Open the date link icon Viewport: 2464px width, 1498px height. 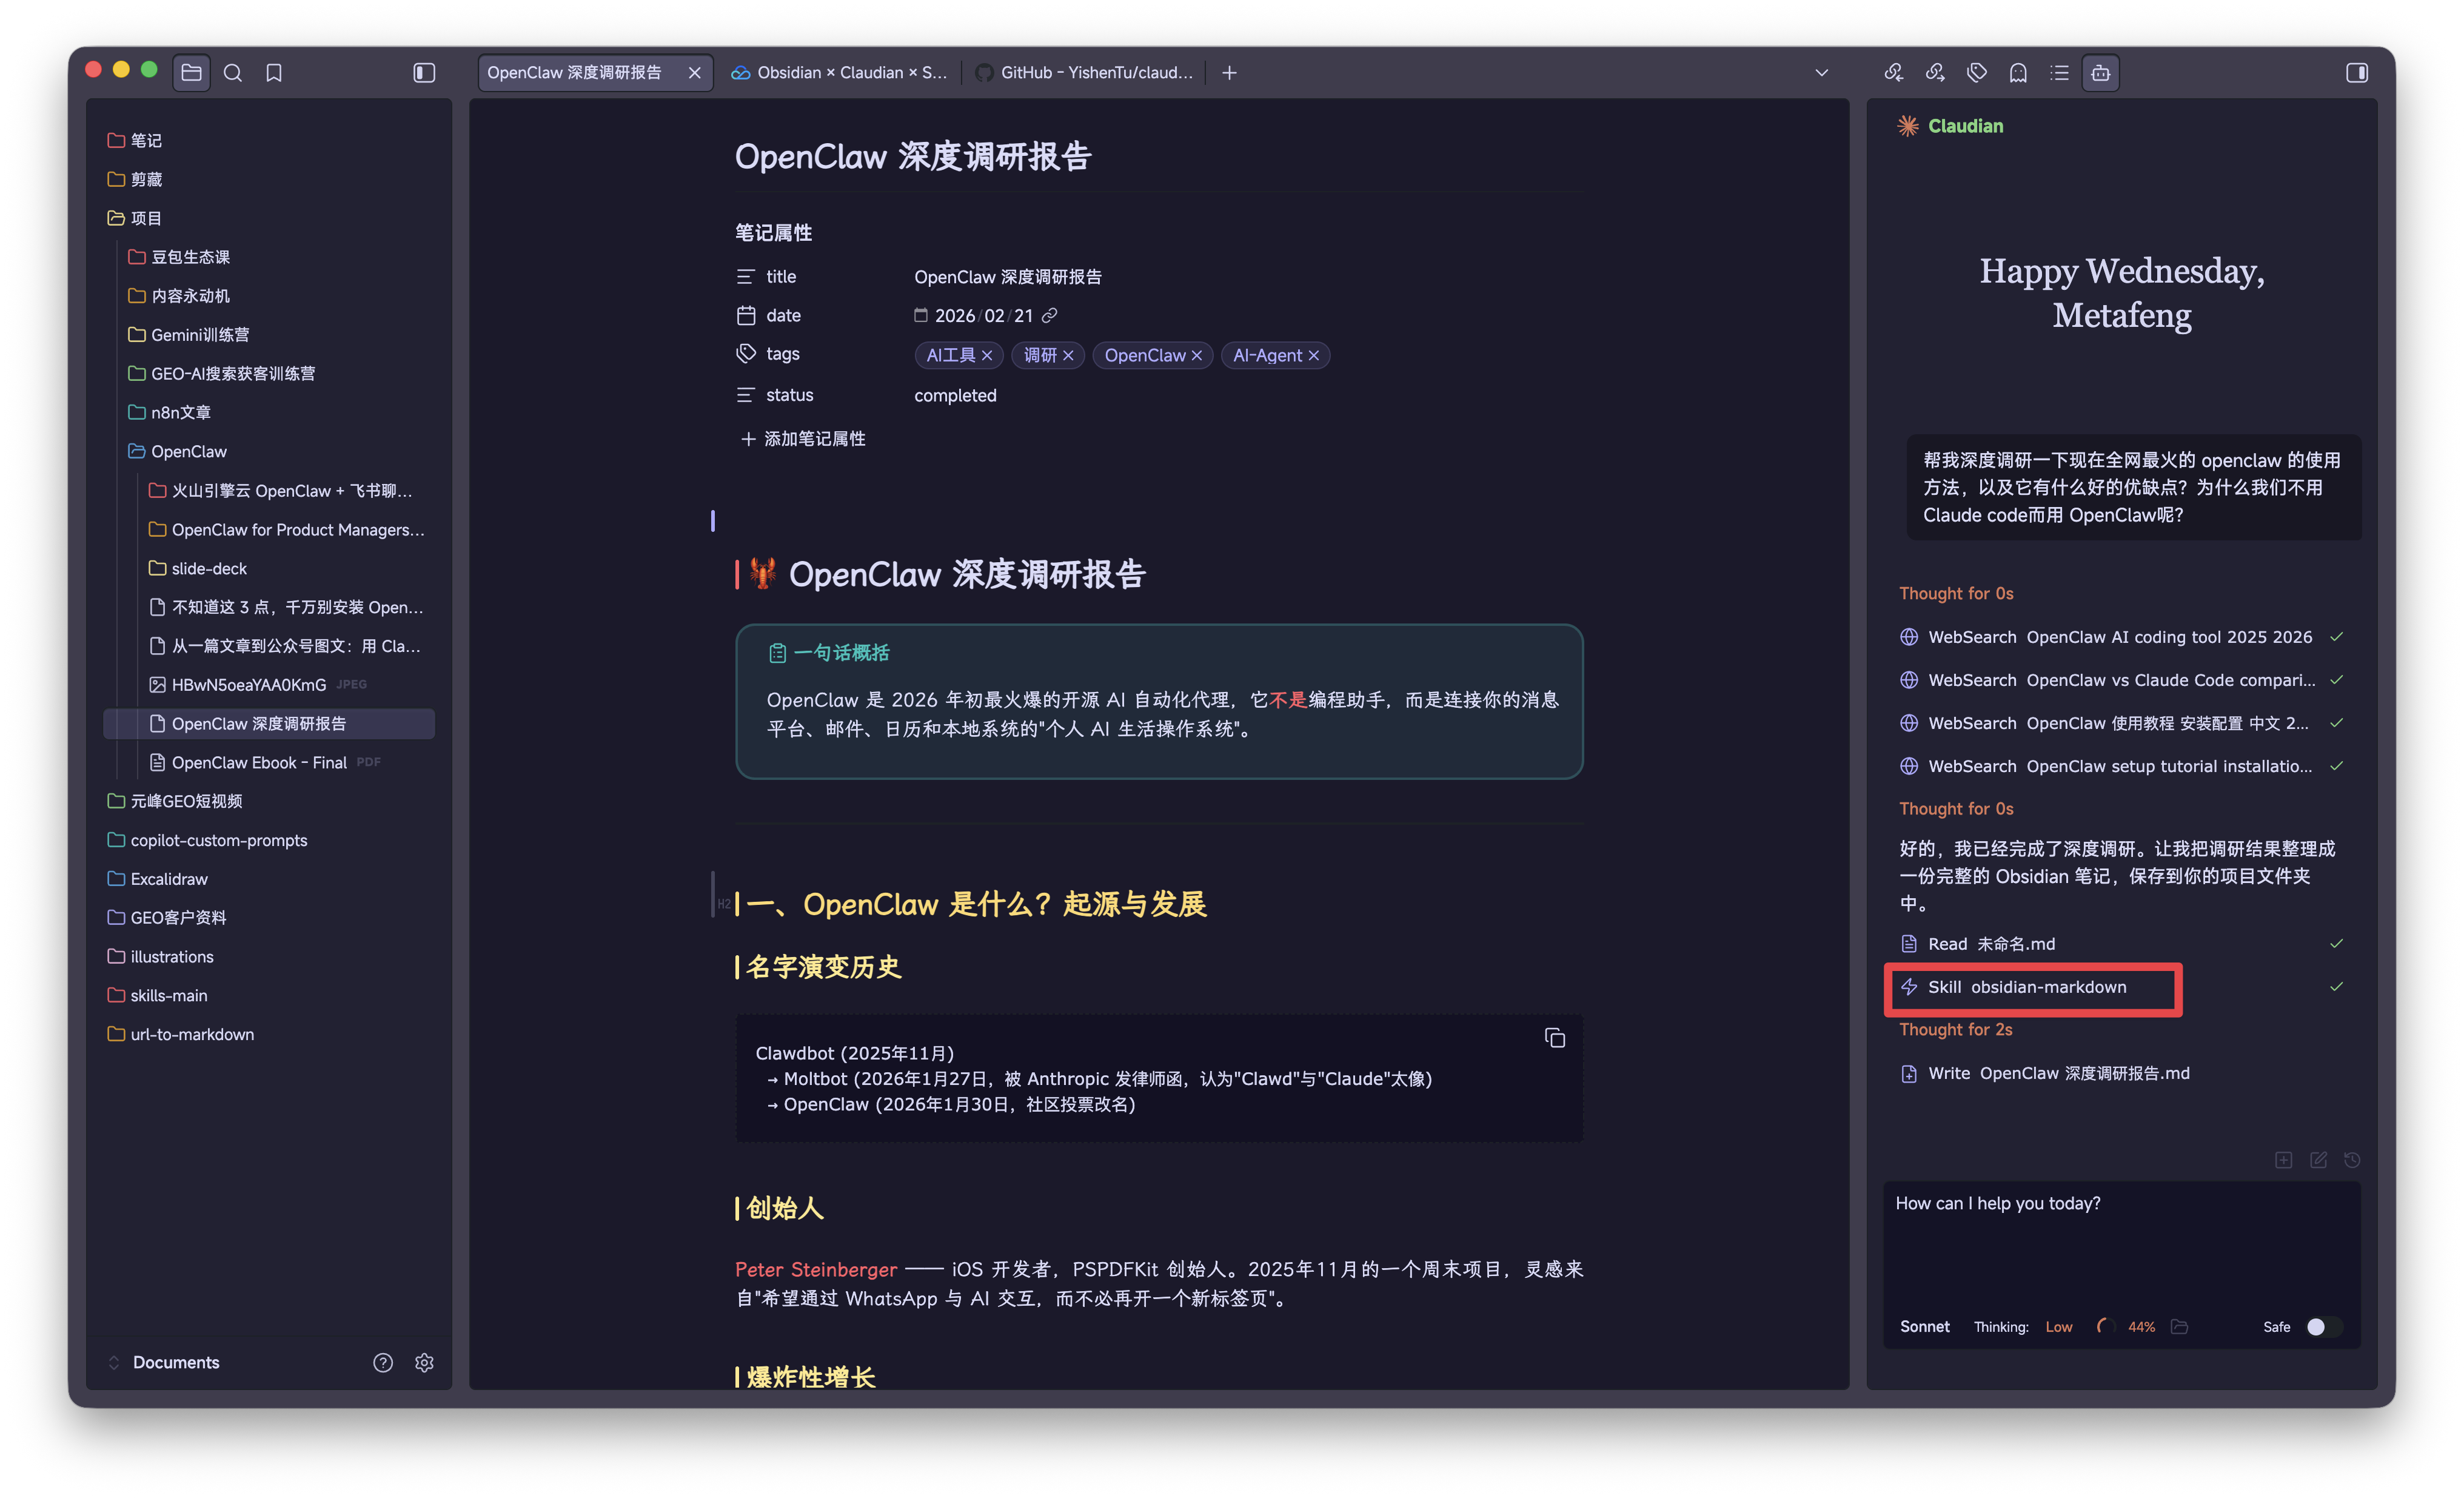coord(1049,315)
